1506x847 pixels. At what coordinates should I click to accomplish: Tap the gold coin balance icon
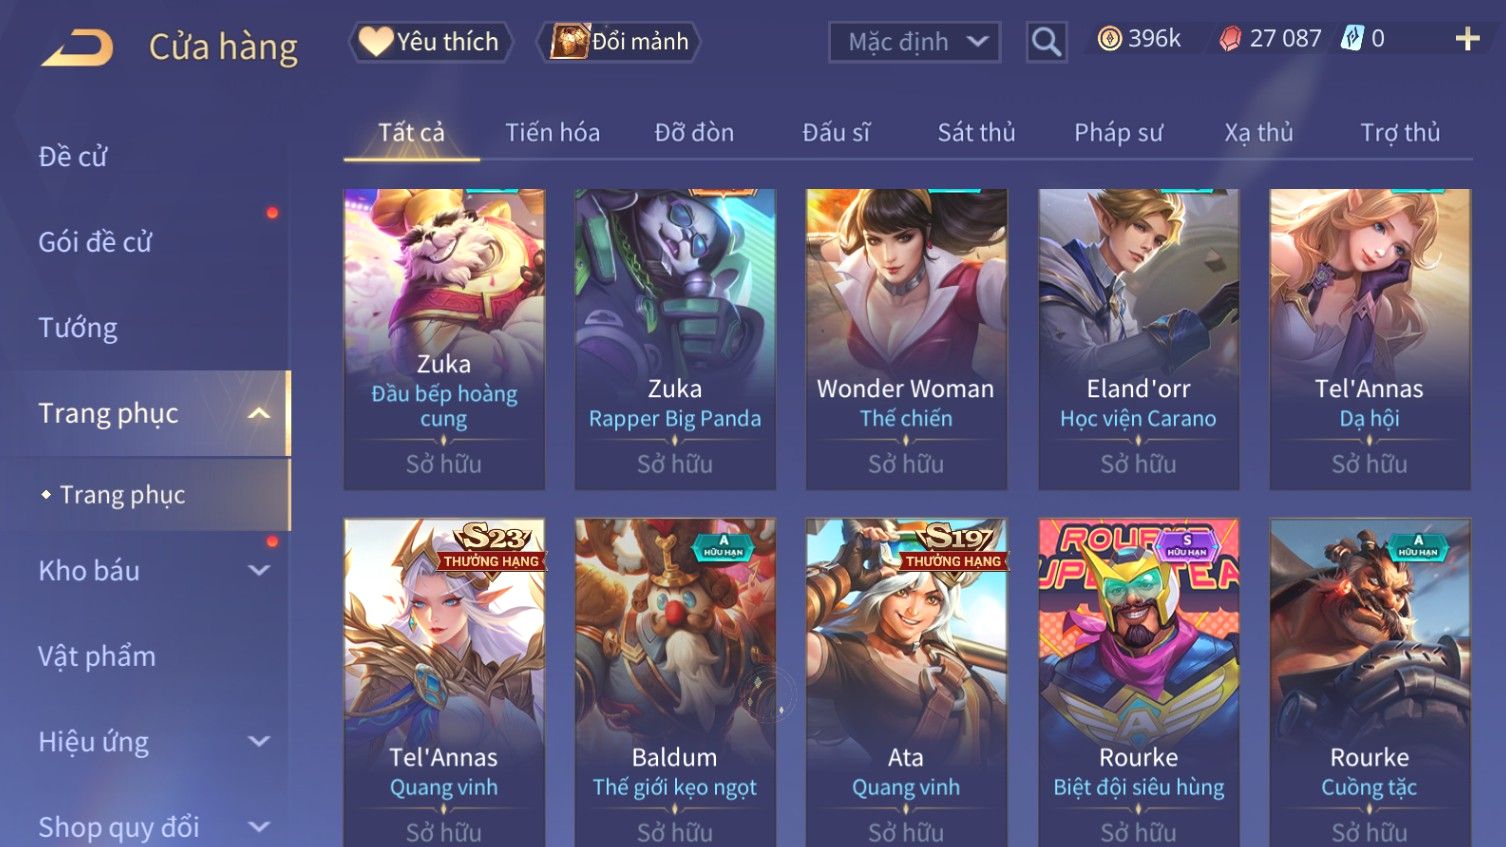(1109, 39)
